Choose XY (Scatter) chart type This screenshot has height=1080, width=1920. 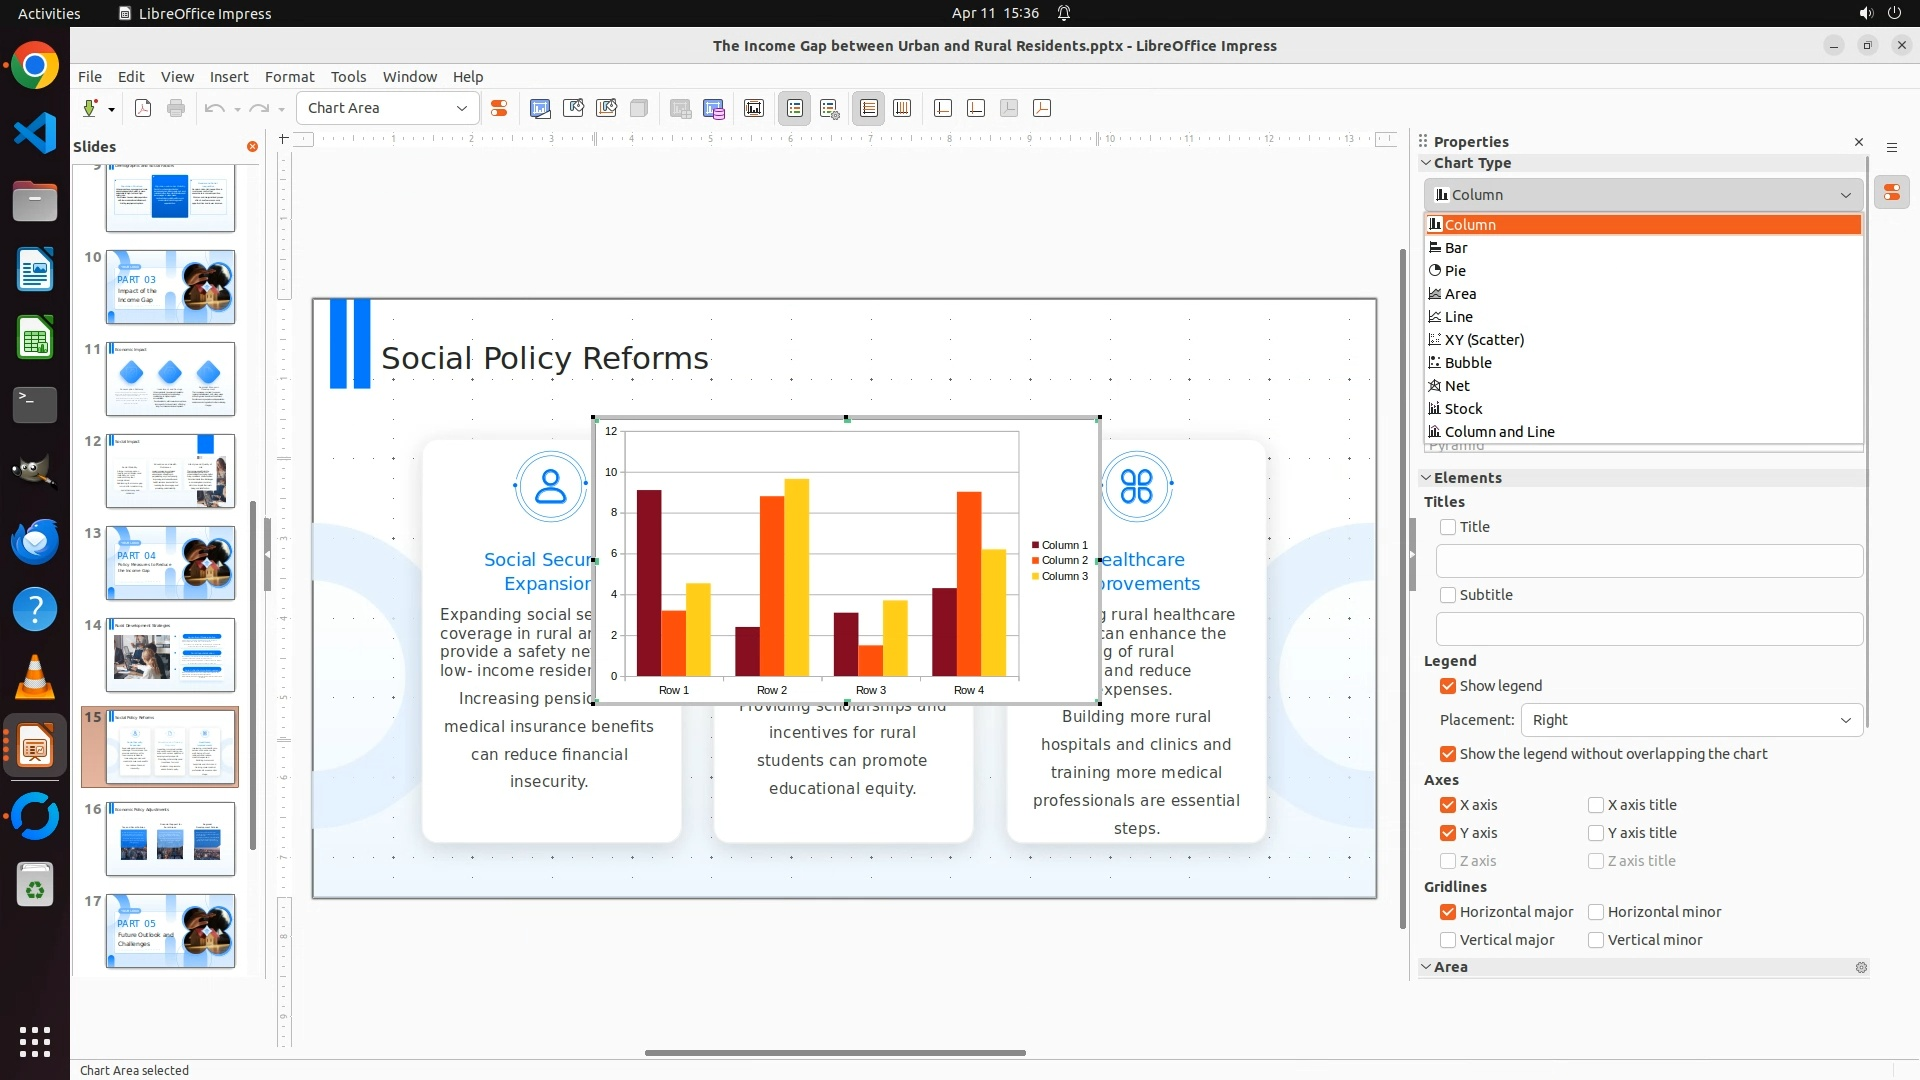[x=1484, y=340]
